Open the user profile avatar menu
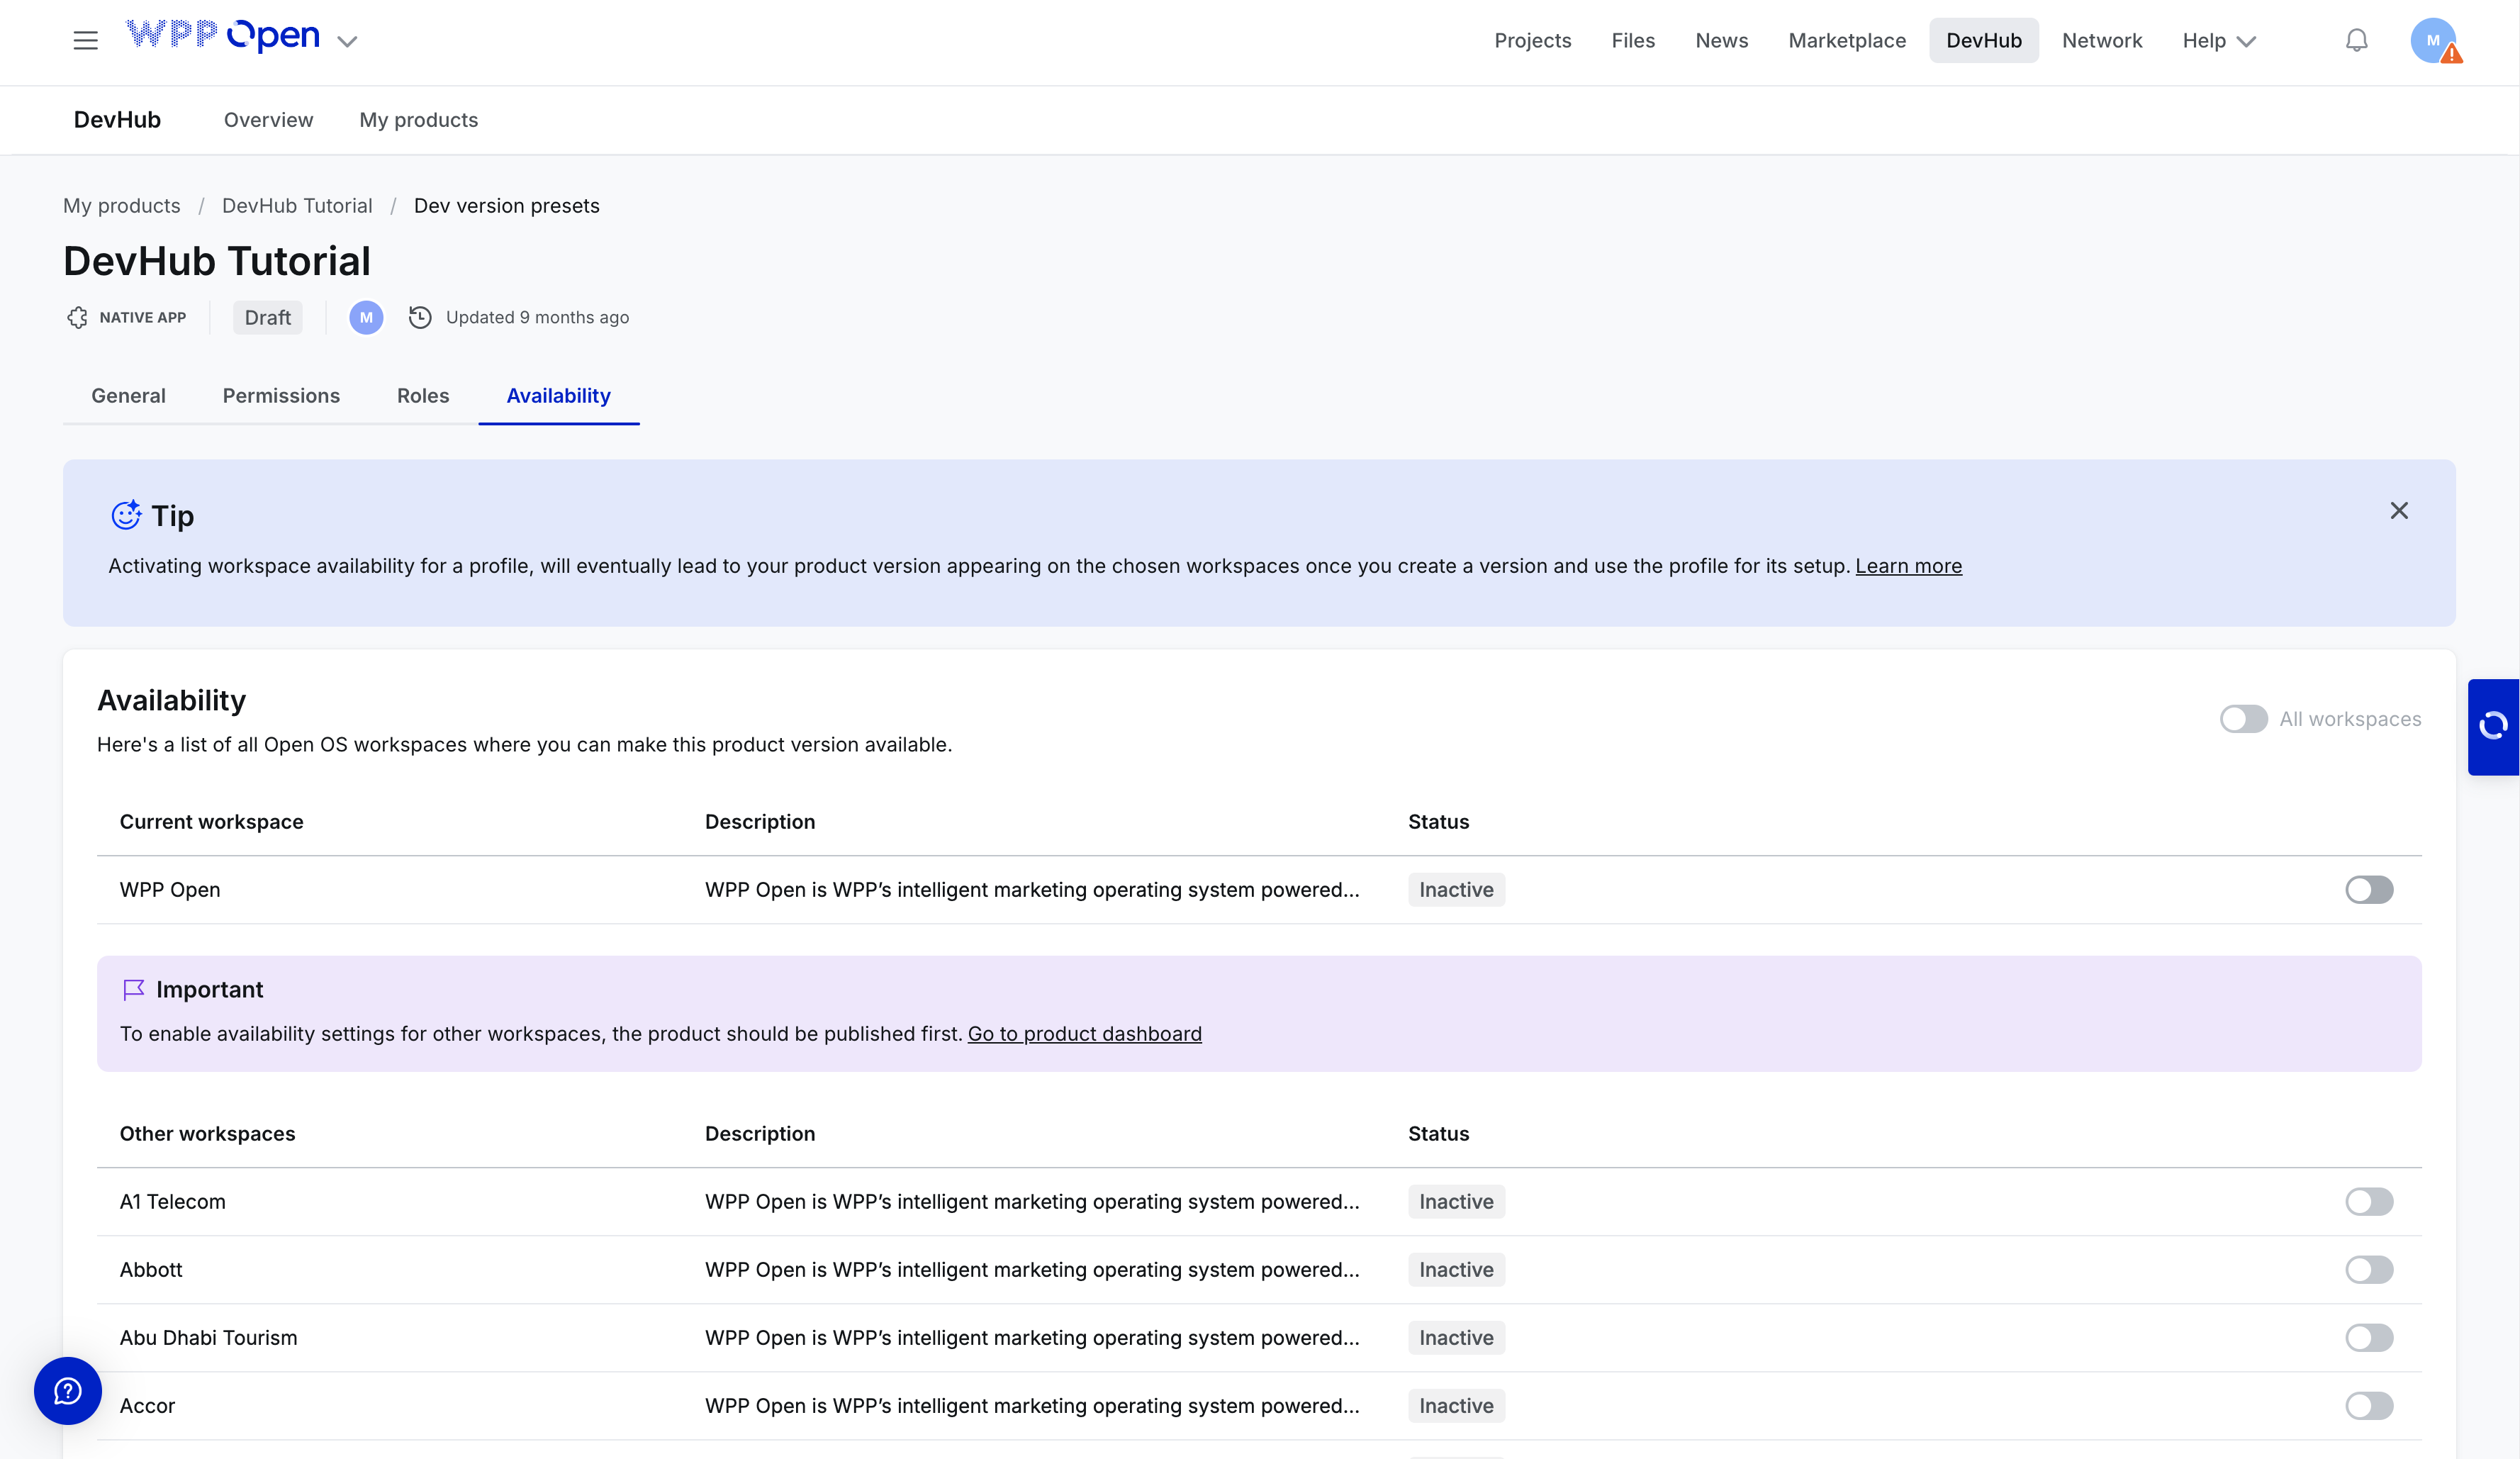Screen dimensions: 2520x1459 2433,41
